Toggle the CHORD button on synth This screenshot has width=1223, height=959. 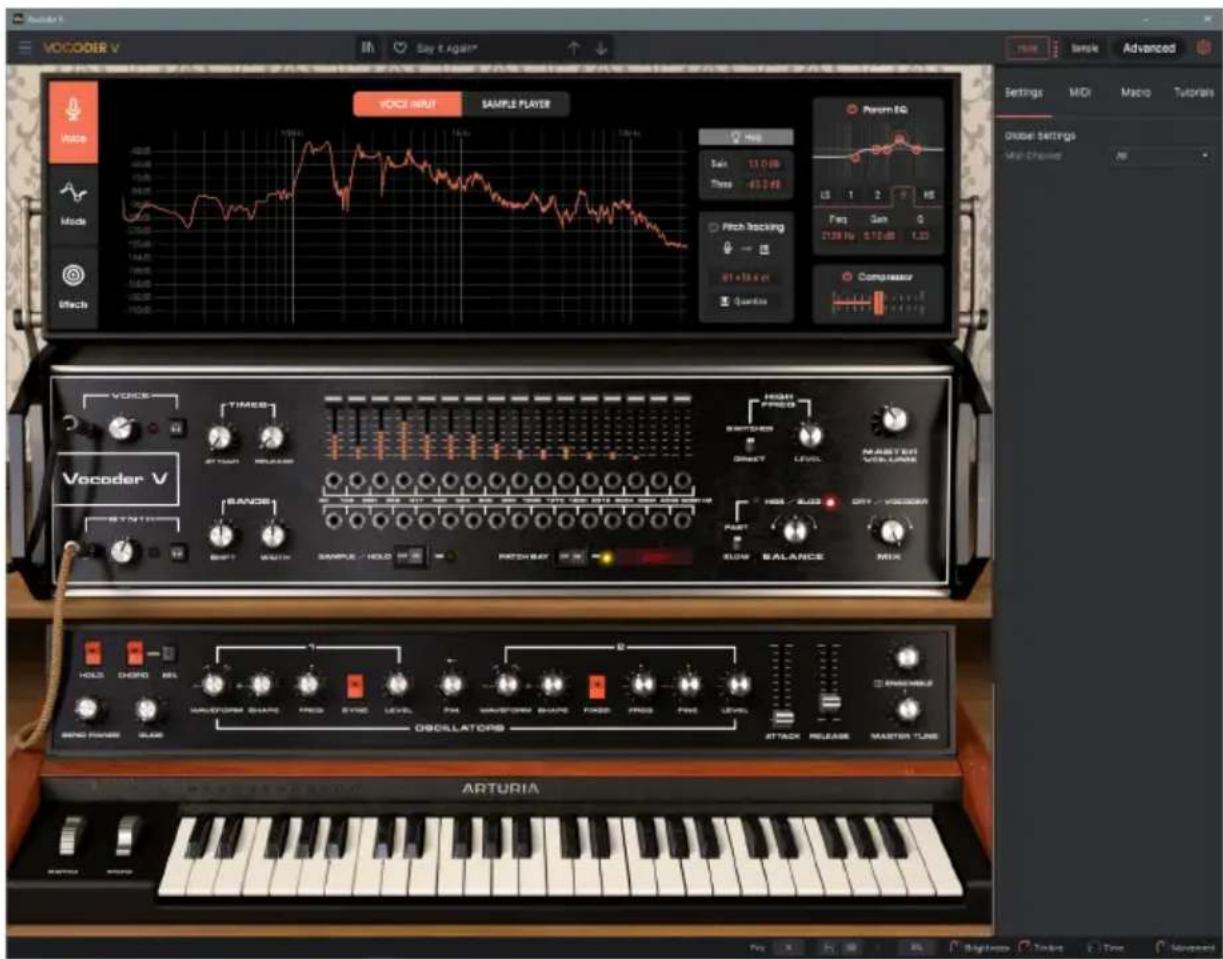tap(134, 653)
